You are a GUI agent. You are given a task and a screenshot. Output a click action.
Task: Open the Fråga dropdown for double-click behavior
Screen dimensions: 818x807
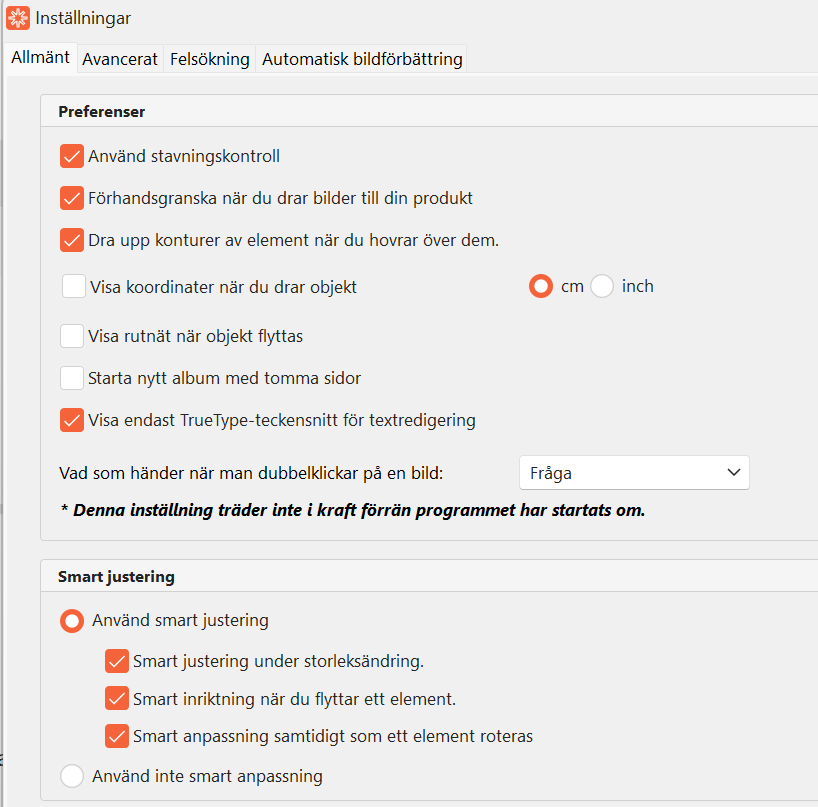pyautogui.click(x=634, y=472)
